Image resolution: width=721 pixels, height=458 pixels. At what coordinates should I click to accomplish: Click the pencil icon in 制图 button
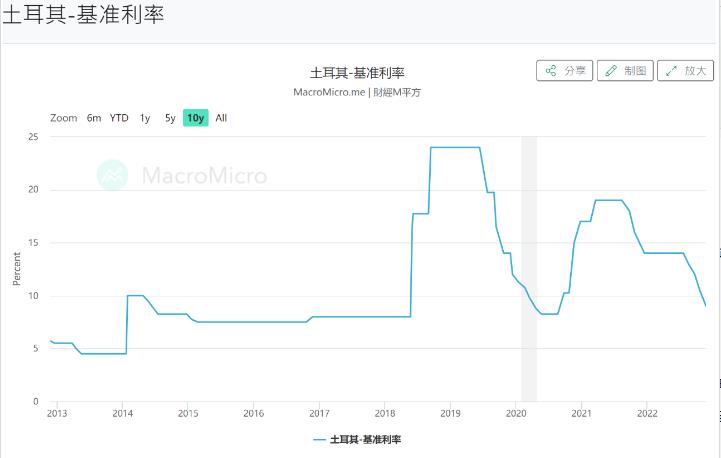[611, 71]
